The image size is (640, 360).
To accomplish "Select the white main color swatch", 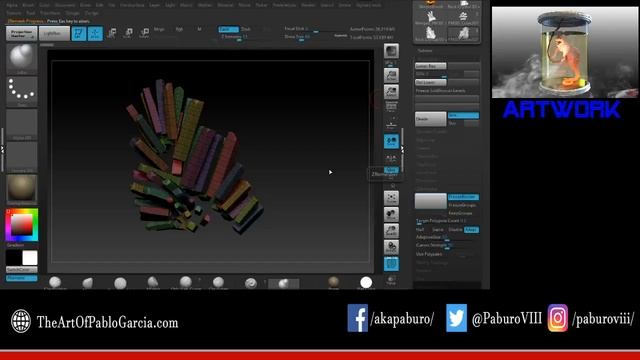I will coord(30,258).
